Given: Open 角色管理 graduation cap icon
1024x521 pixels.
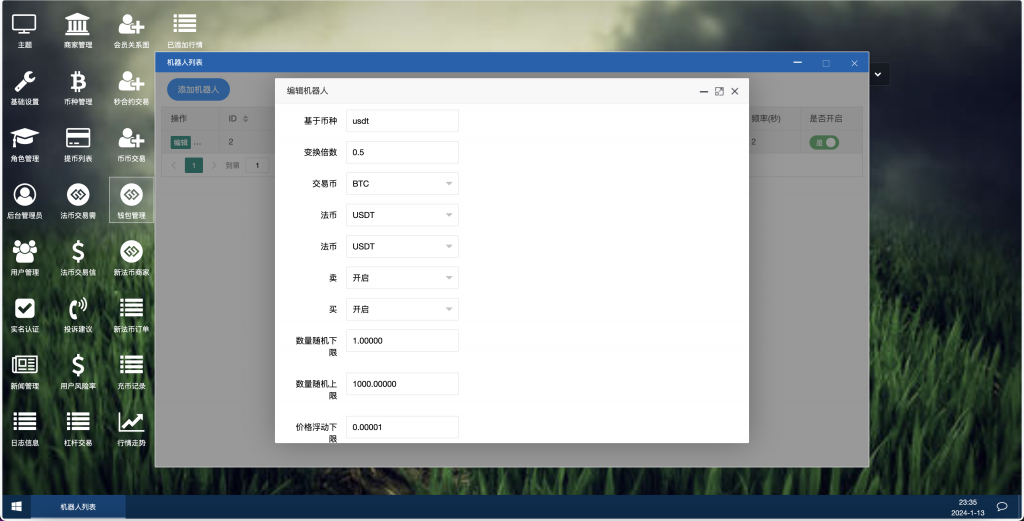Looking at the screenshot, I should pyautogui.click(x=25, y=143).
